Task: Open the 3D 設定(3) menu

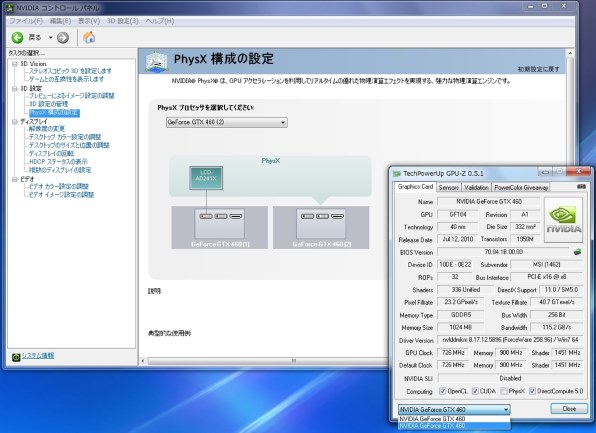Action: (122, 21)
